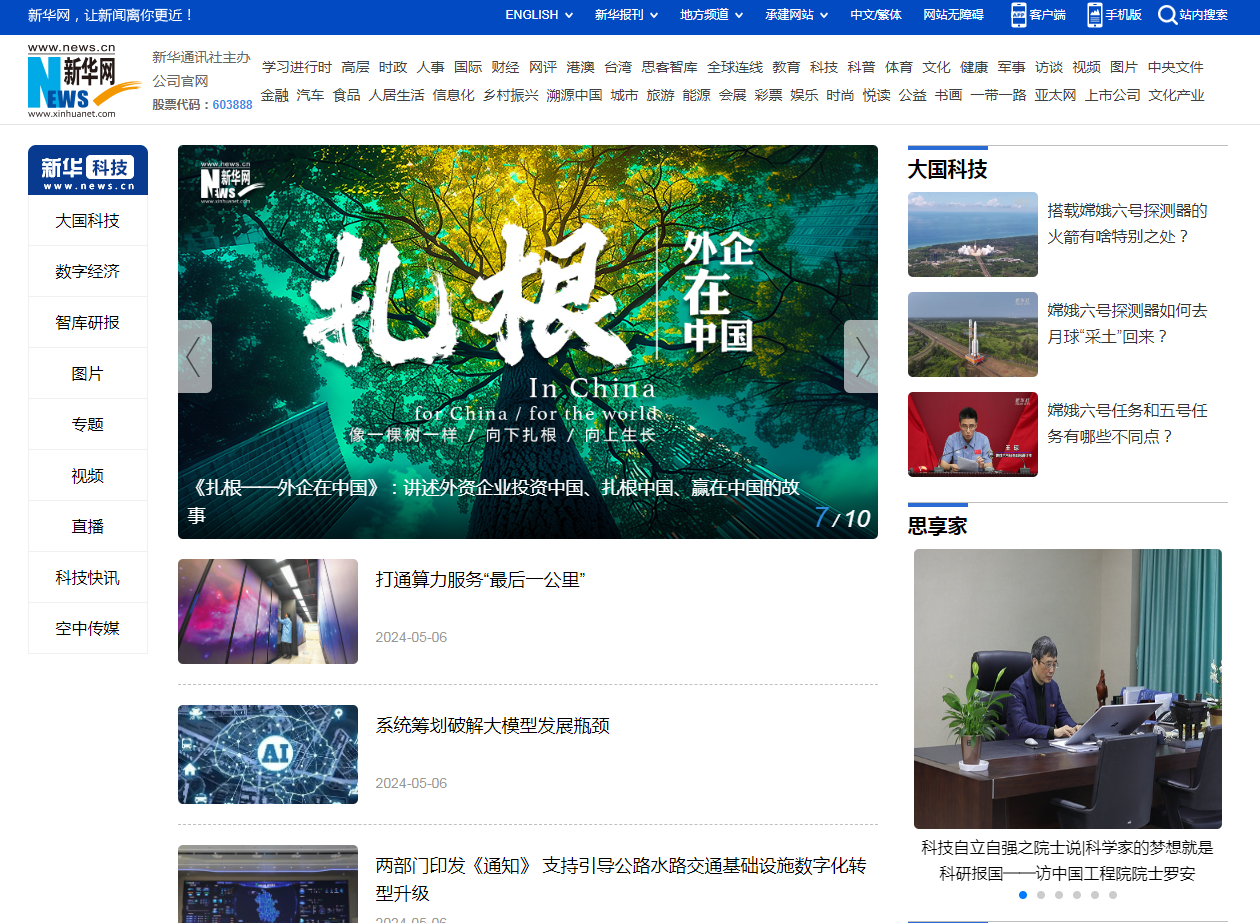This screenshot has height=923, width=1260.
Task: Select first 思享家 slider dot
Action: [x=1023, y=895]
